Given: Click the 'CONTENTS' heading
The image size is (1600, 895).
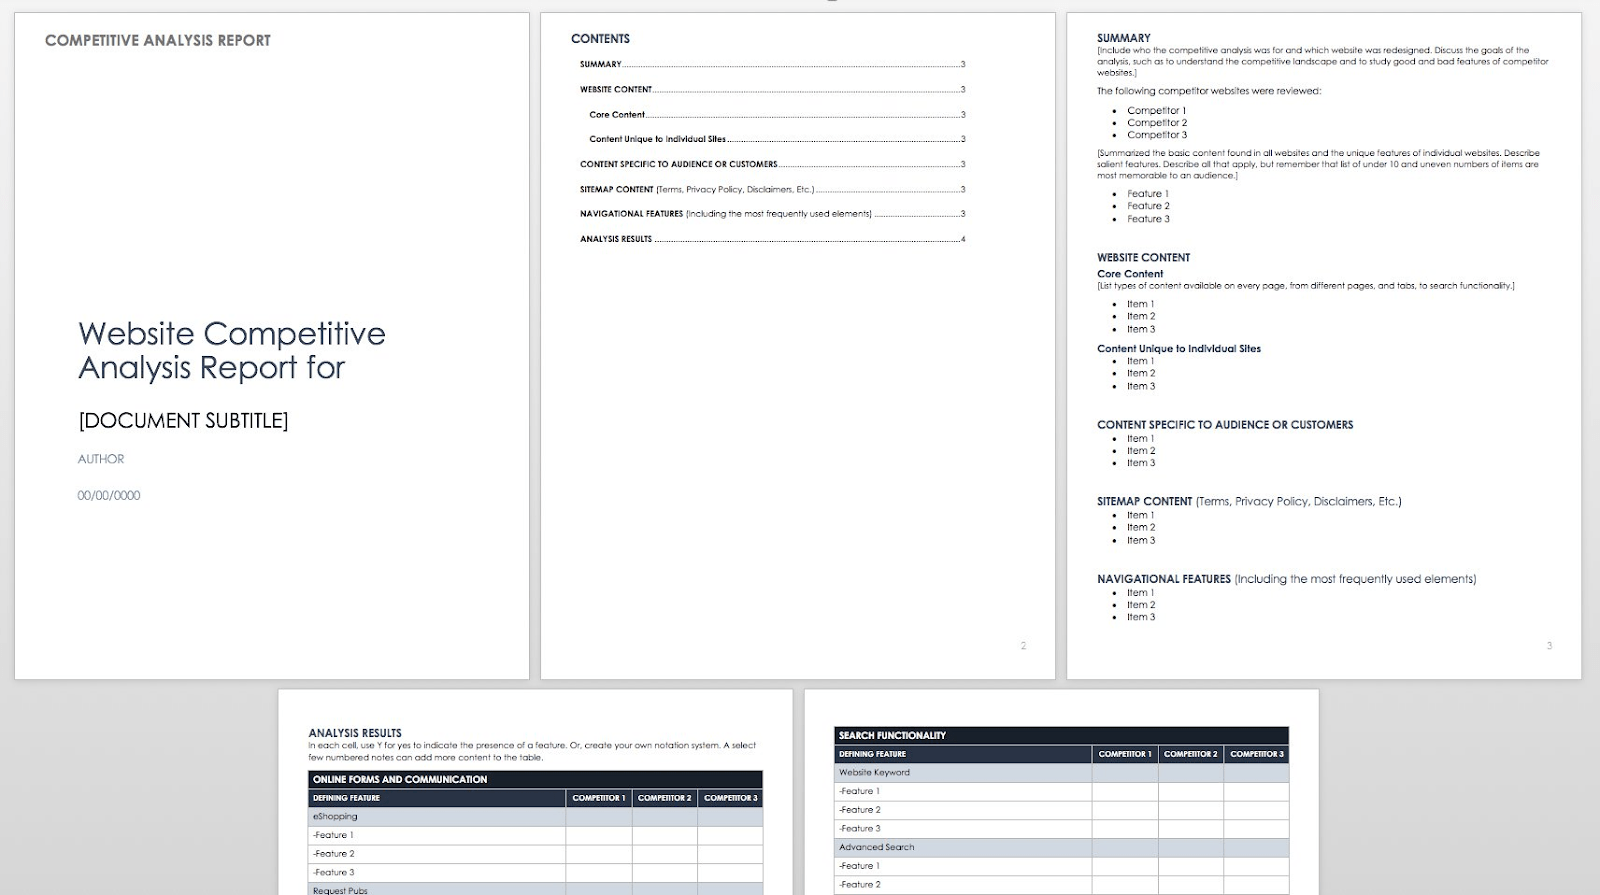Looking at the screenshot, I should pyautogui.click(x=600, y=39).
